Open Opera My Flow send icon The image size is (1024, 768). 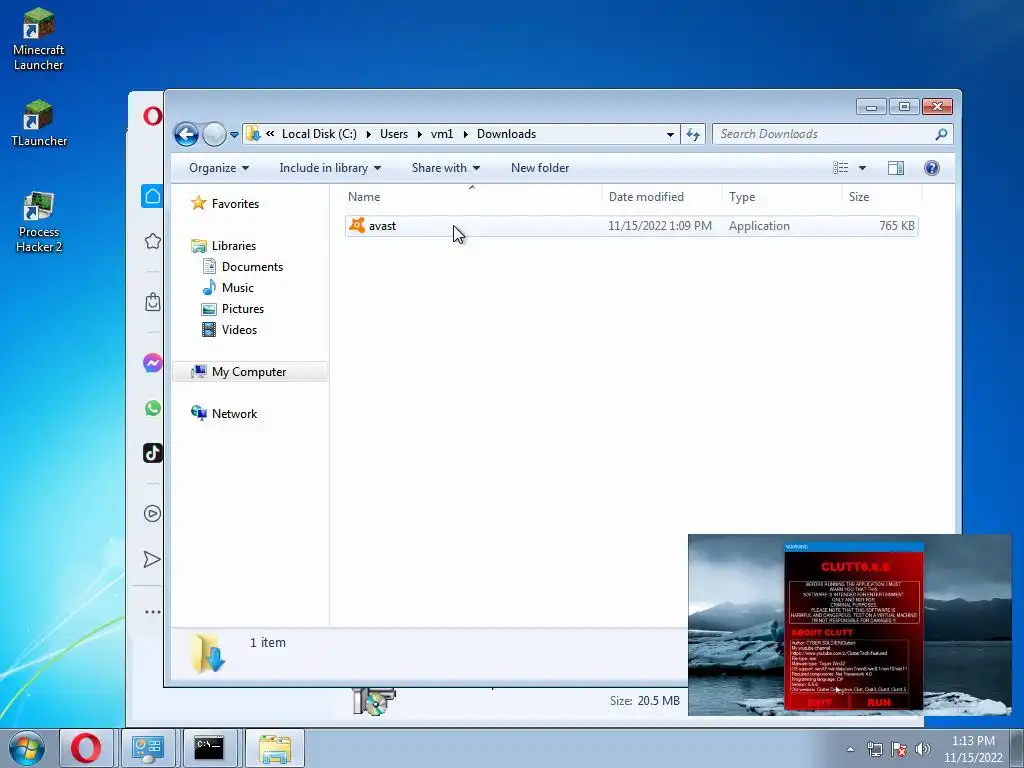(x=152, y=559)
